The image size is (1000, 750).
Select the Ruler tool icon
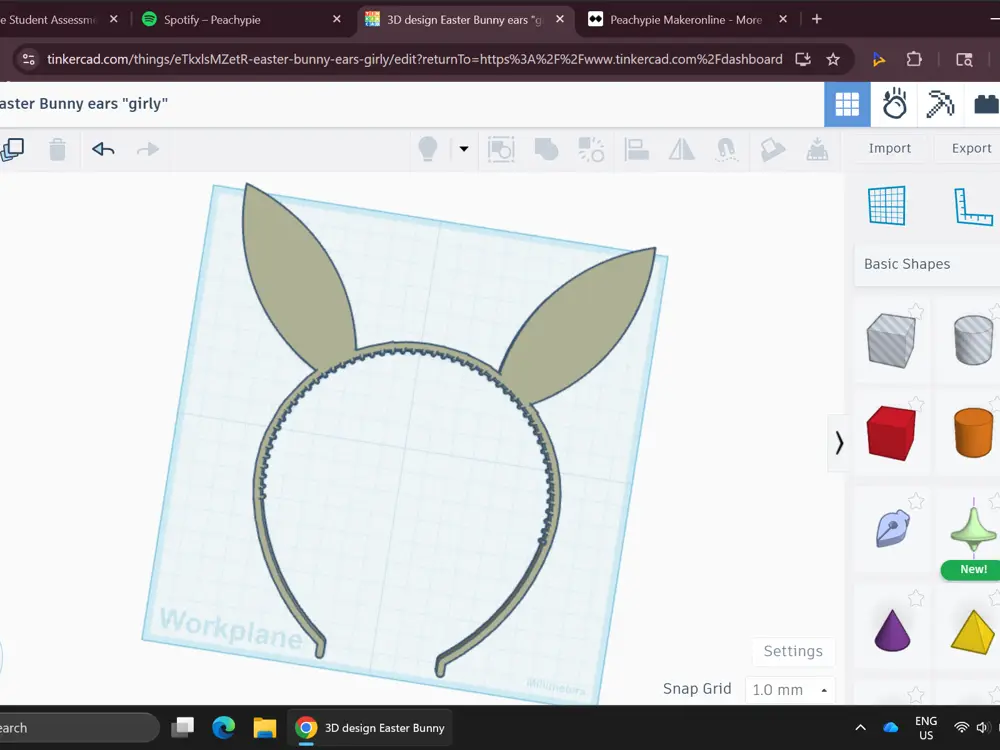tap(973, 207)
